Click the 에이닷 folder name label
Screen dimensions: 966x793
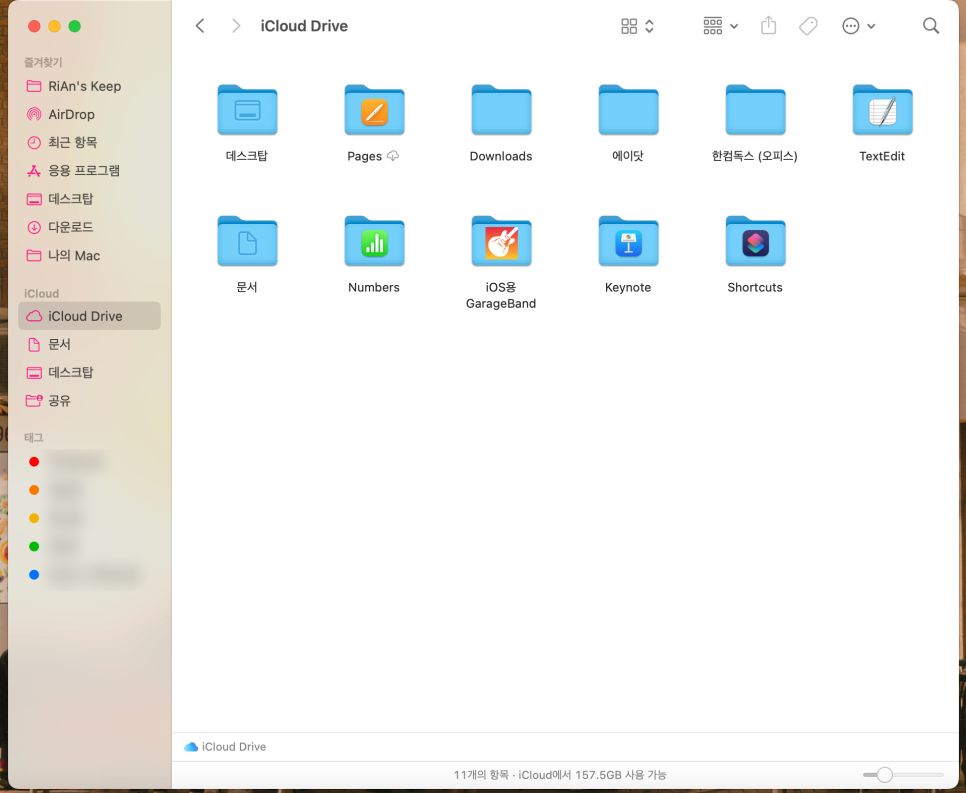click(x=628, y=157)
